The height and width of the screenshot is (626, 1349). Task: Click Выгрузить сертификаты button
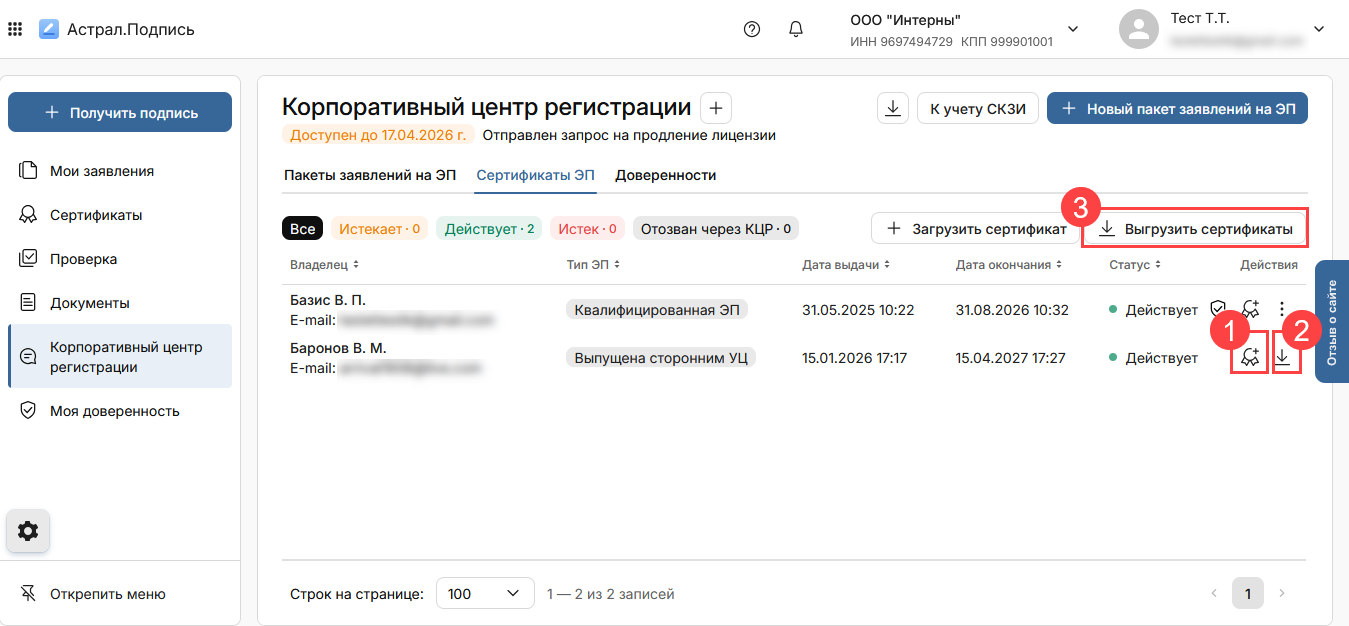pyautogui.click(x=1196, y=229)
